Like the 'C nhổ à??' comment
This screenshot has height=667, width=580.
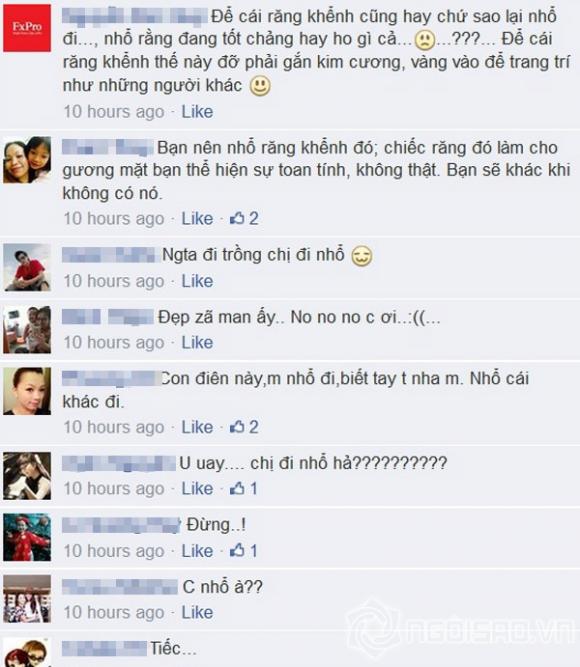(x=197, y=613)
